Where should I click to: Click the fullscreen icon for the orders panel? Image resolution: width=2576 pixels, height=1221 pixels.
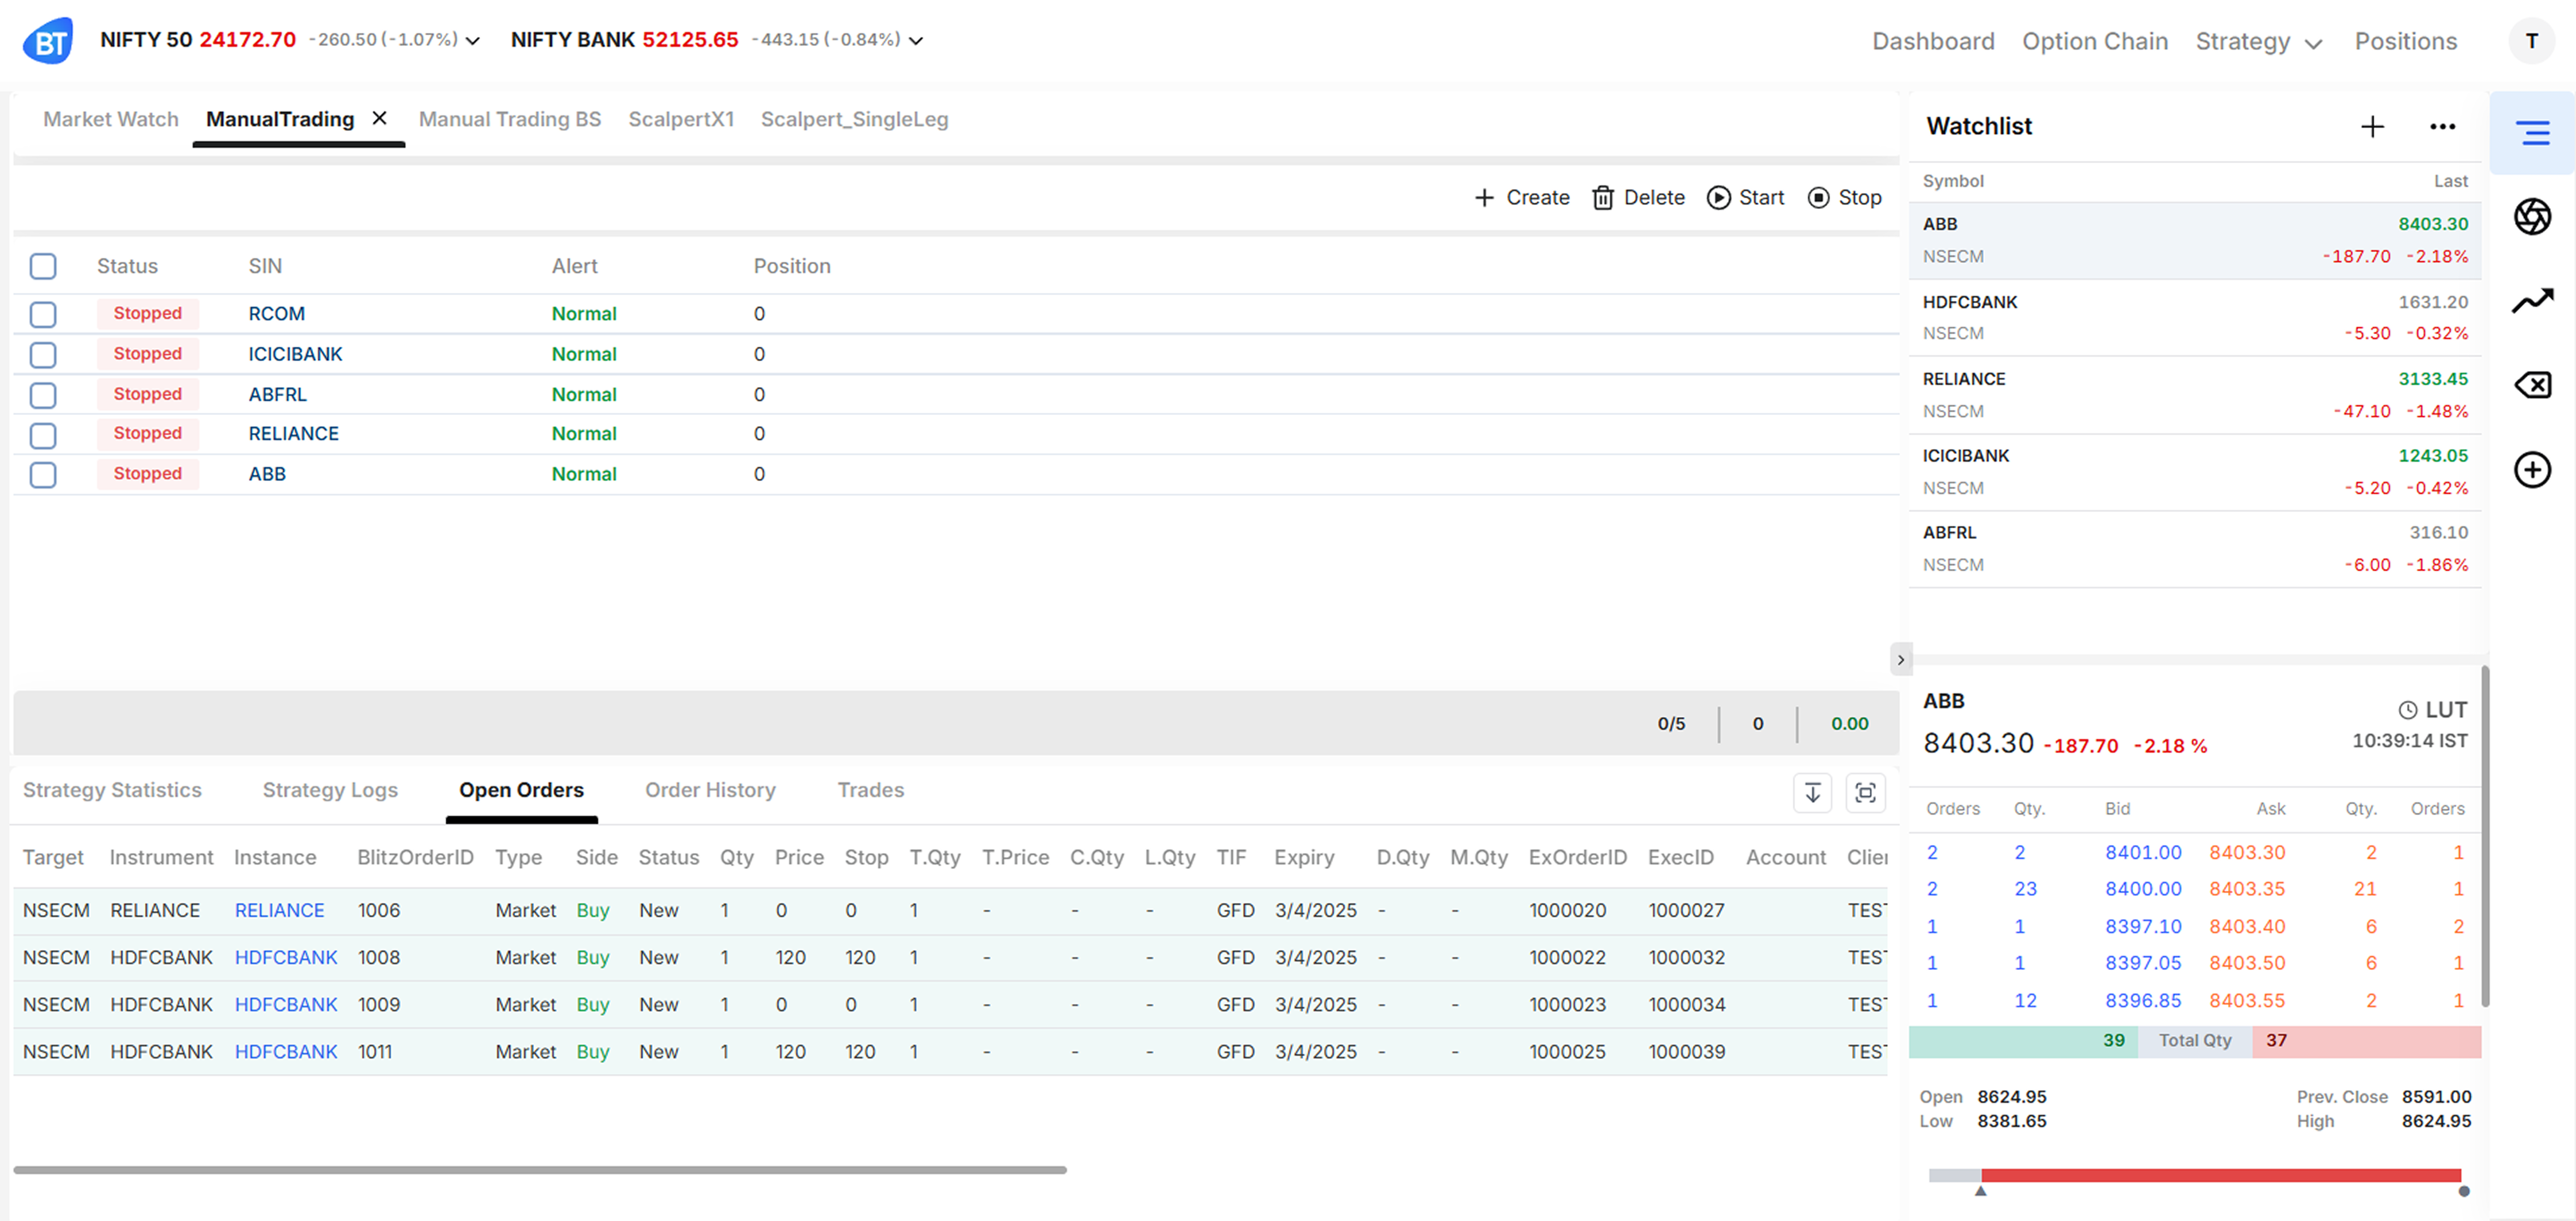pyautogui.click(x=1865, y=793)
